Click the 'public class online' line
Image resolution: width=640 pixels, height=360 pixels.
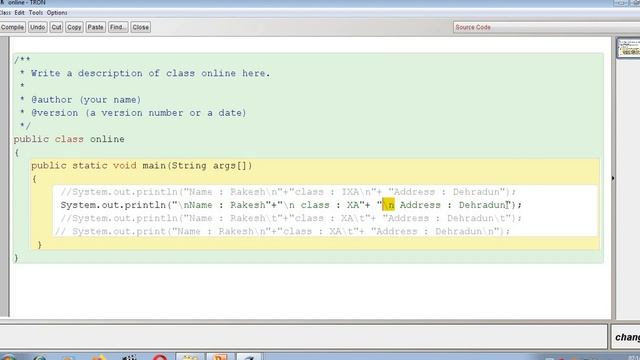click(x=69, y=139)
